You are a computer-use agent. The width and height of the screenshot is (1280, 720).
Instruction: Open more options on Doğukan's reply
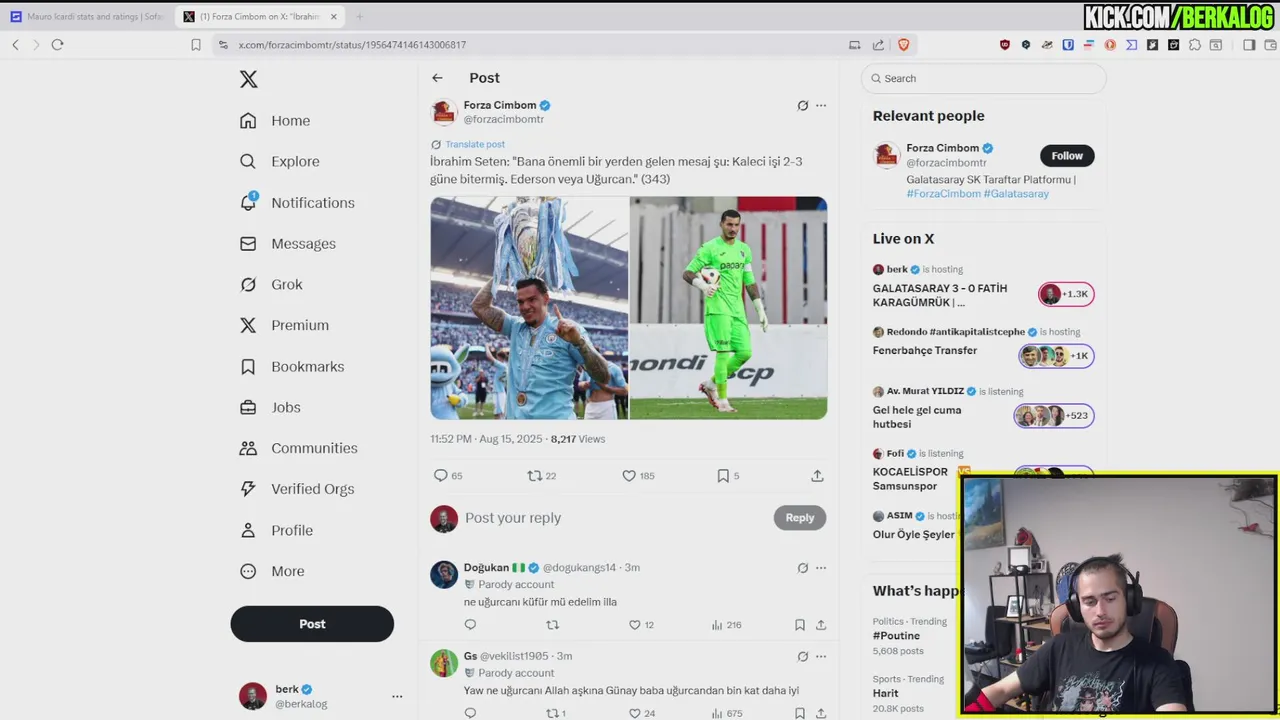[x=821, y=568]
